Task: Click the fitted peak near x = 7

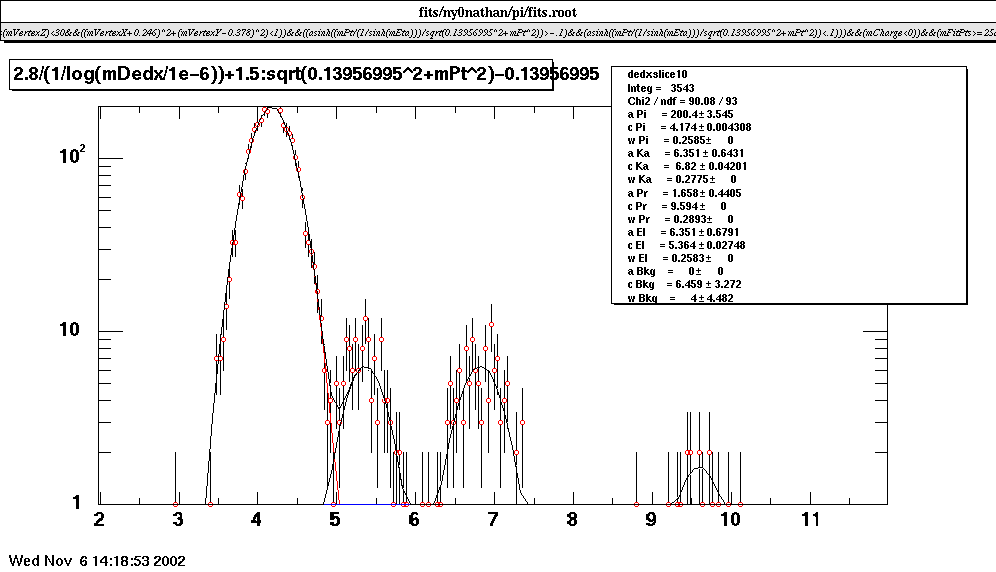Action: [483, 368]
